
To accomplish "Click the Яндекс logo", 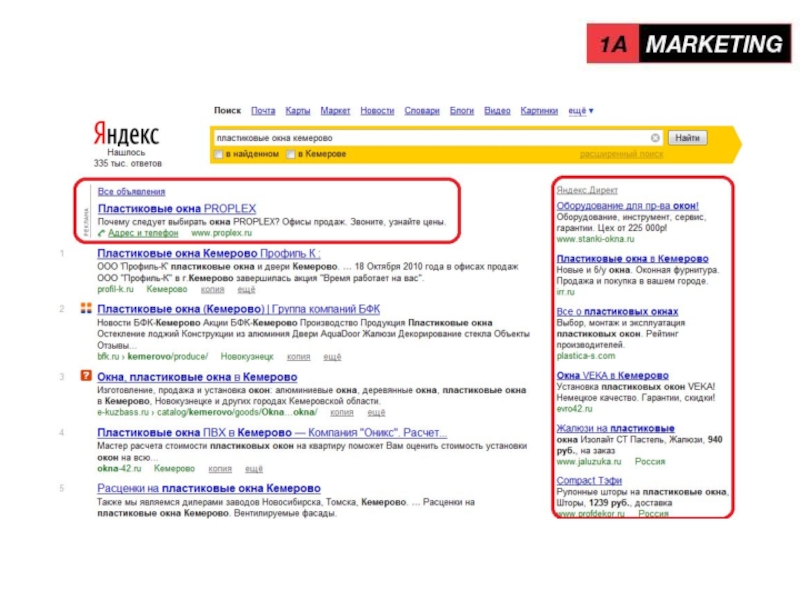I will (x=127, y=134).
